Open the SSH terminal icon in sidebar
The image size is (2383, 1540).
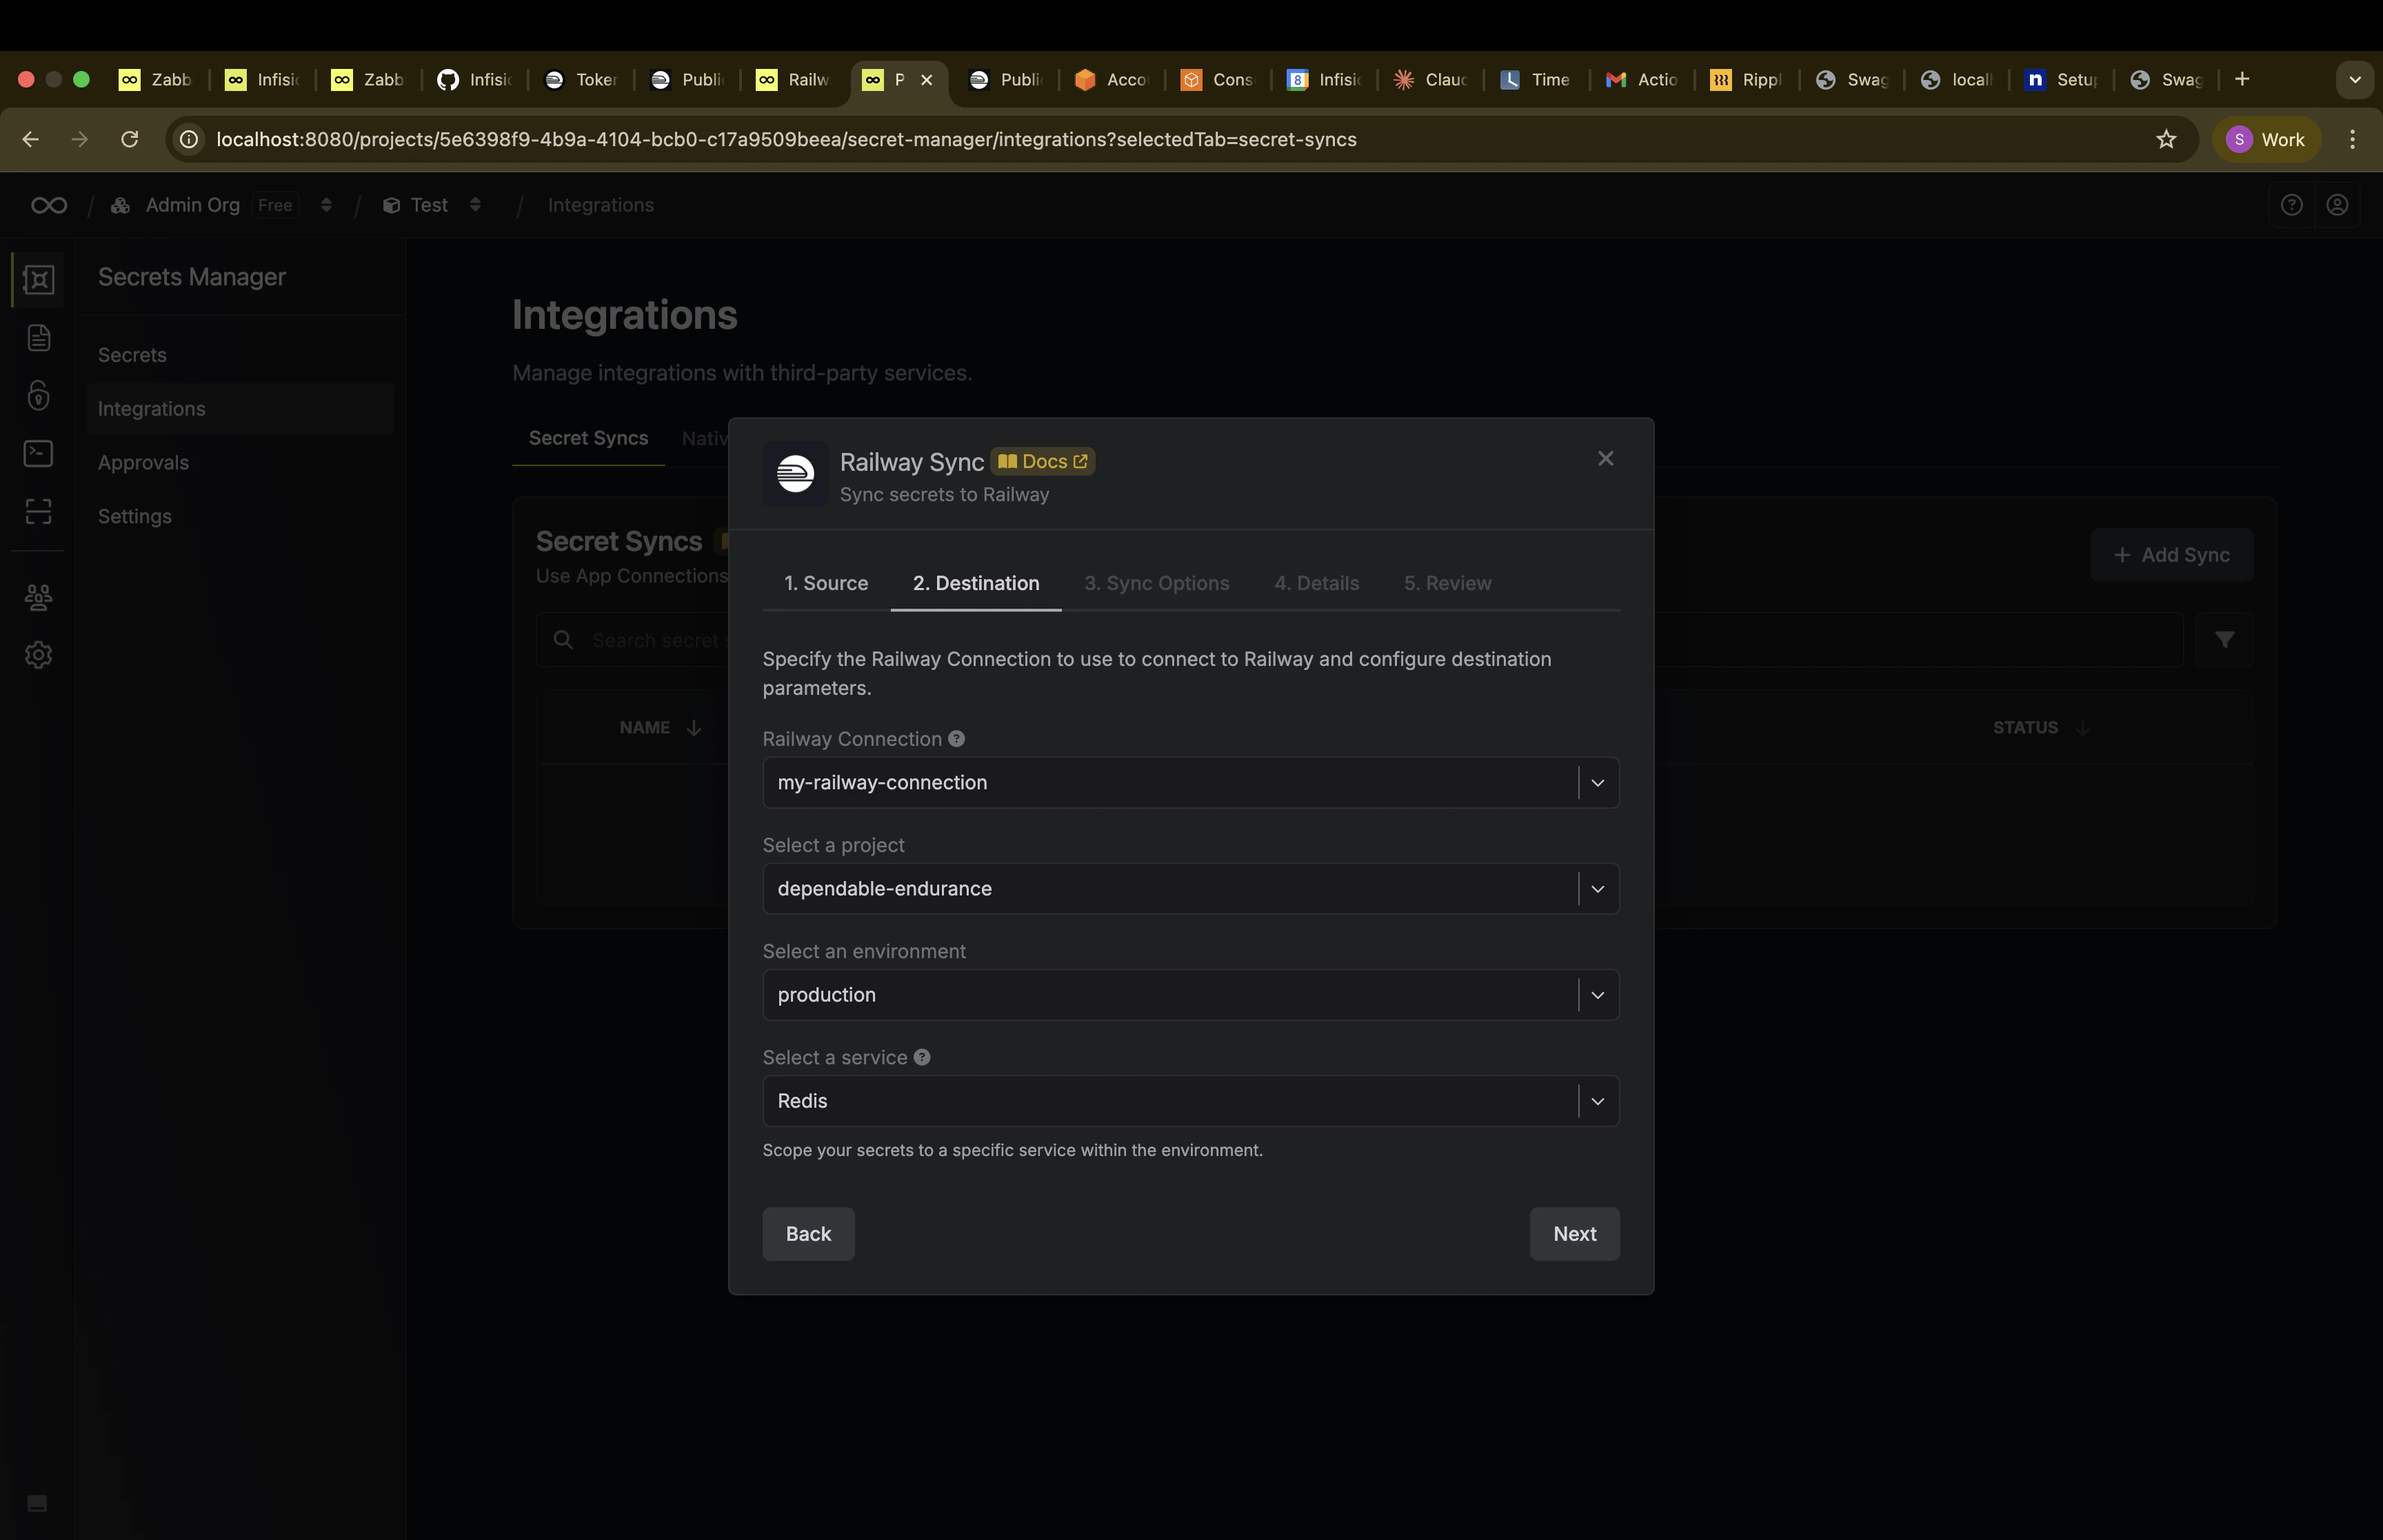click(x=38, y=454)
